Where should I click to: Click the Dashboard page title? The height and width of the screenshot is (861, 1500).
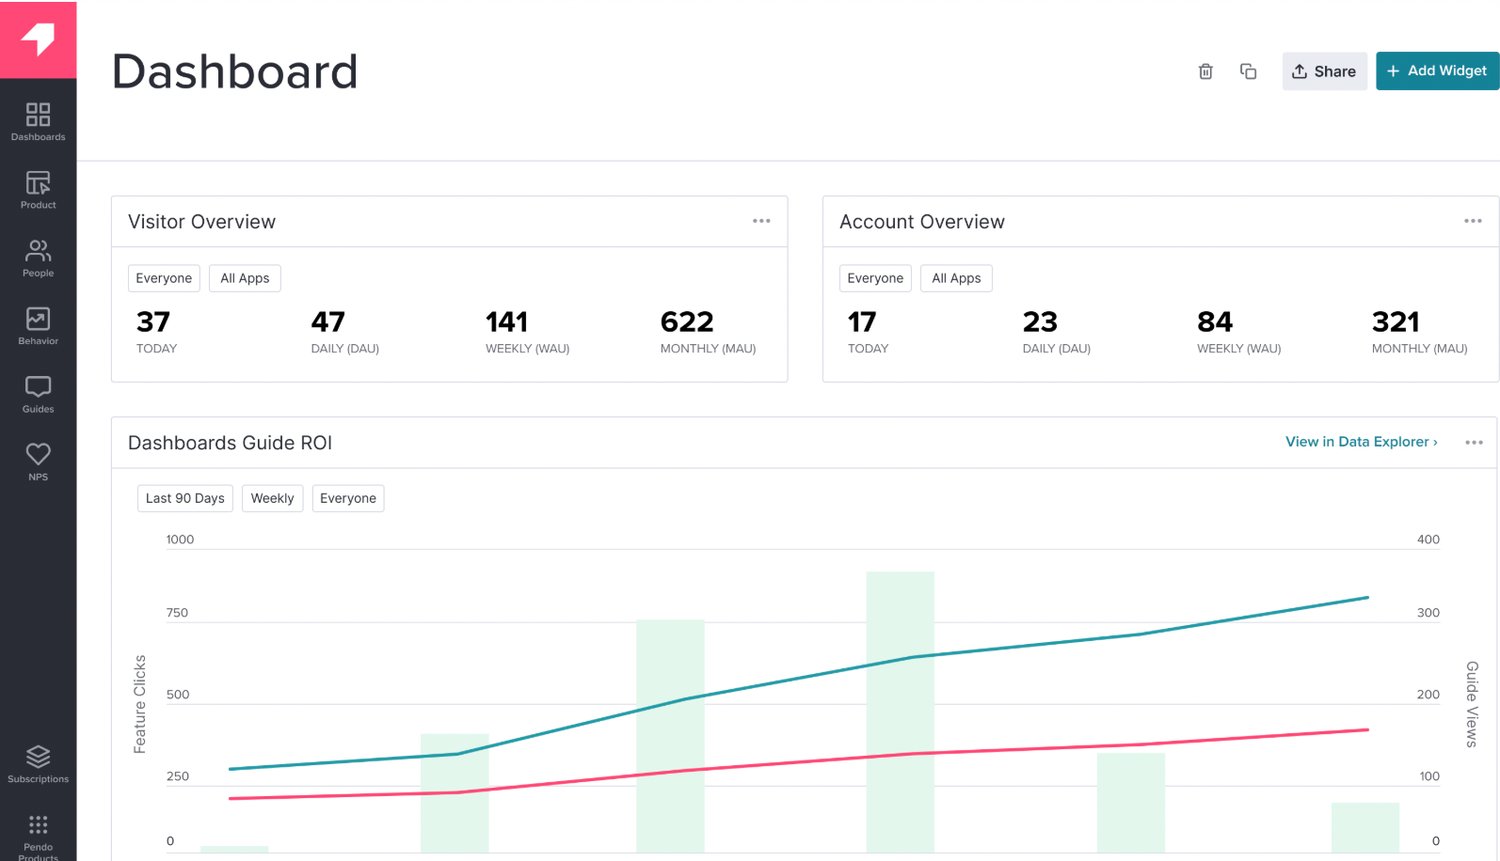(235, 71)
